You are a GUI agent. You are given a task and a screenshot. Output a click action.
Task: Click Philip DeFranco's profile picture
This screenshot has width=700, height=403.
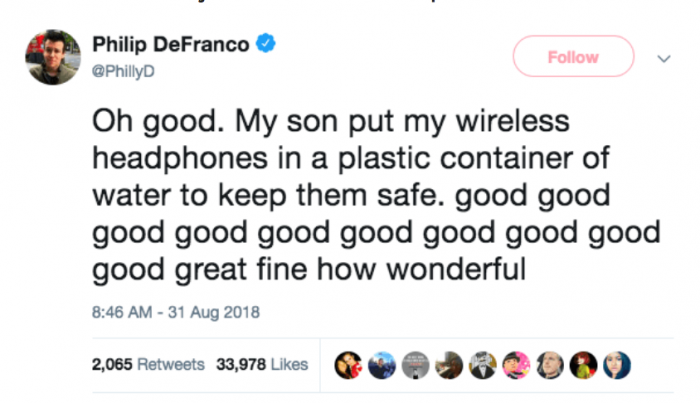[x=53, y=57]
